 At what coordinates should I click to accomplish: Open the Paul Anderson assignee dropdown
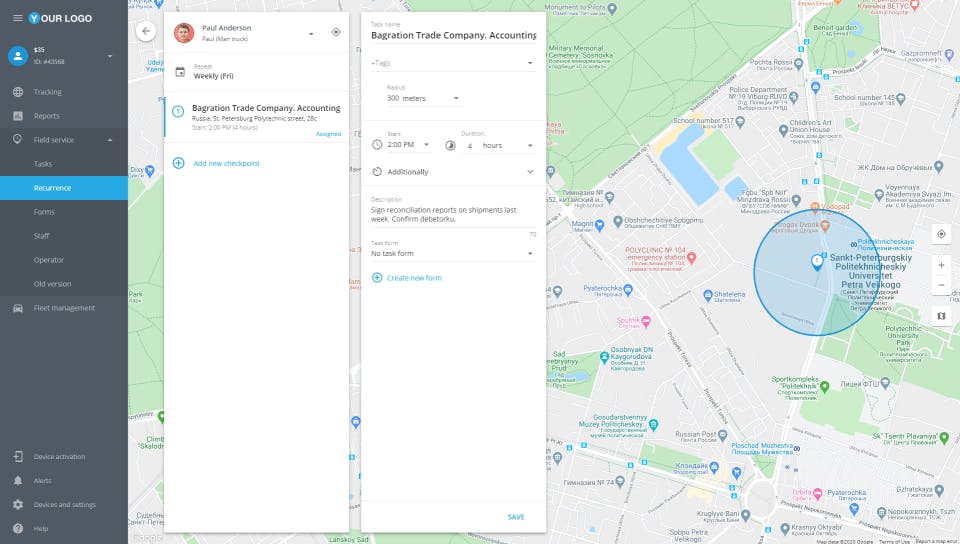click(x=311, y=34)
